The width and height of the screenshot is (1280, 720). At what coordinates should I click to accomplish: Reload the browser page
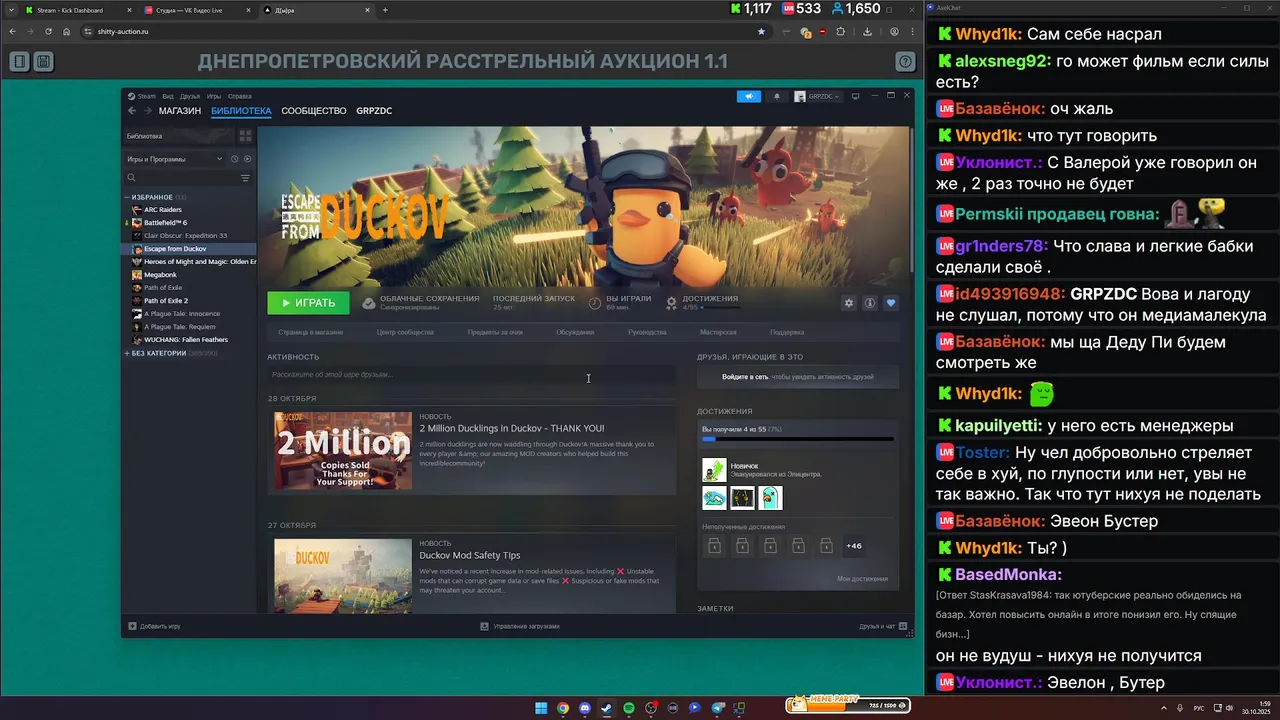click(x=48, y=32)
